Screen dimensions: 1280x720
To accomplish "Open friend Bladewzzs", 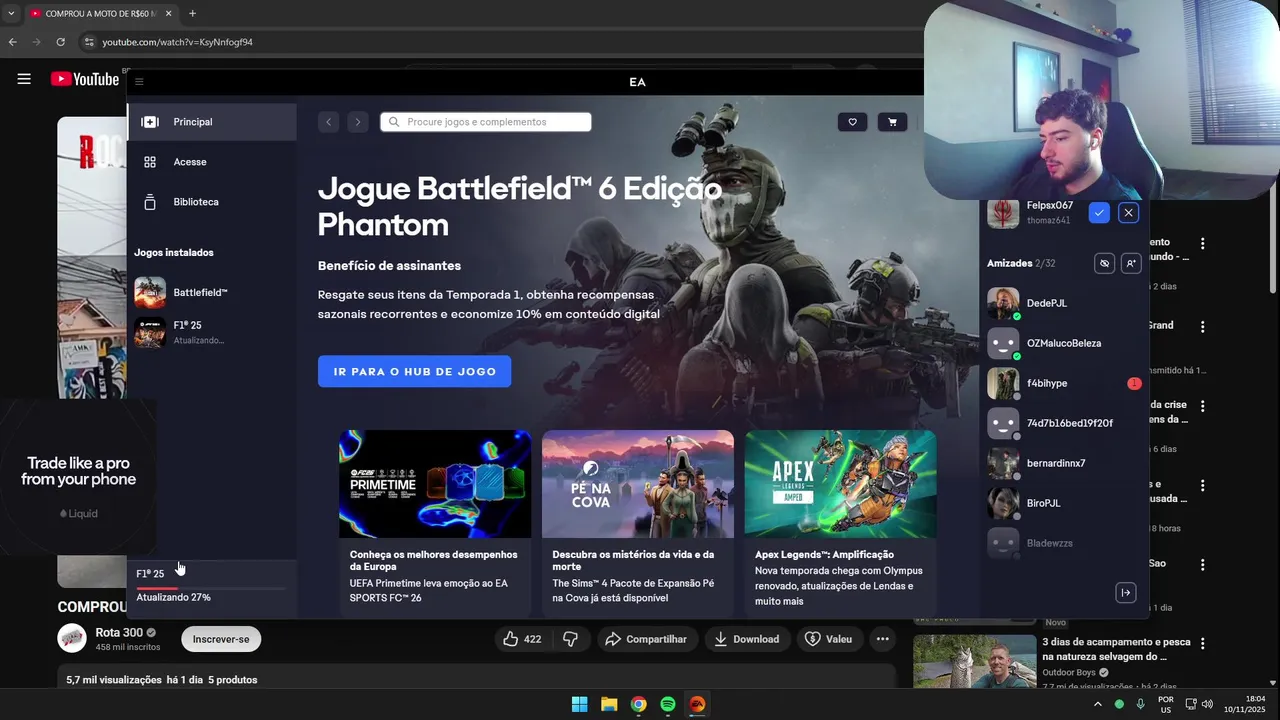I will (x=1064, y=543).
